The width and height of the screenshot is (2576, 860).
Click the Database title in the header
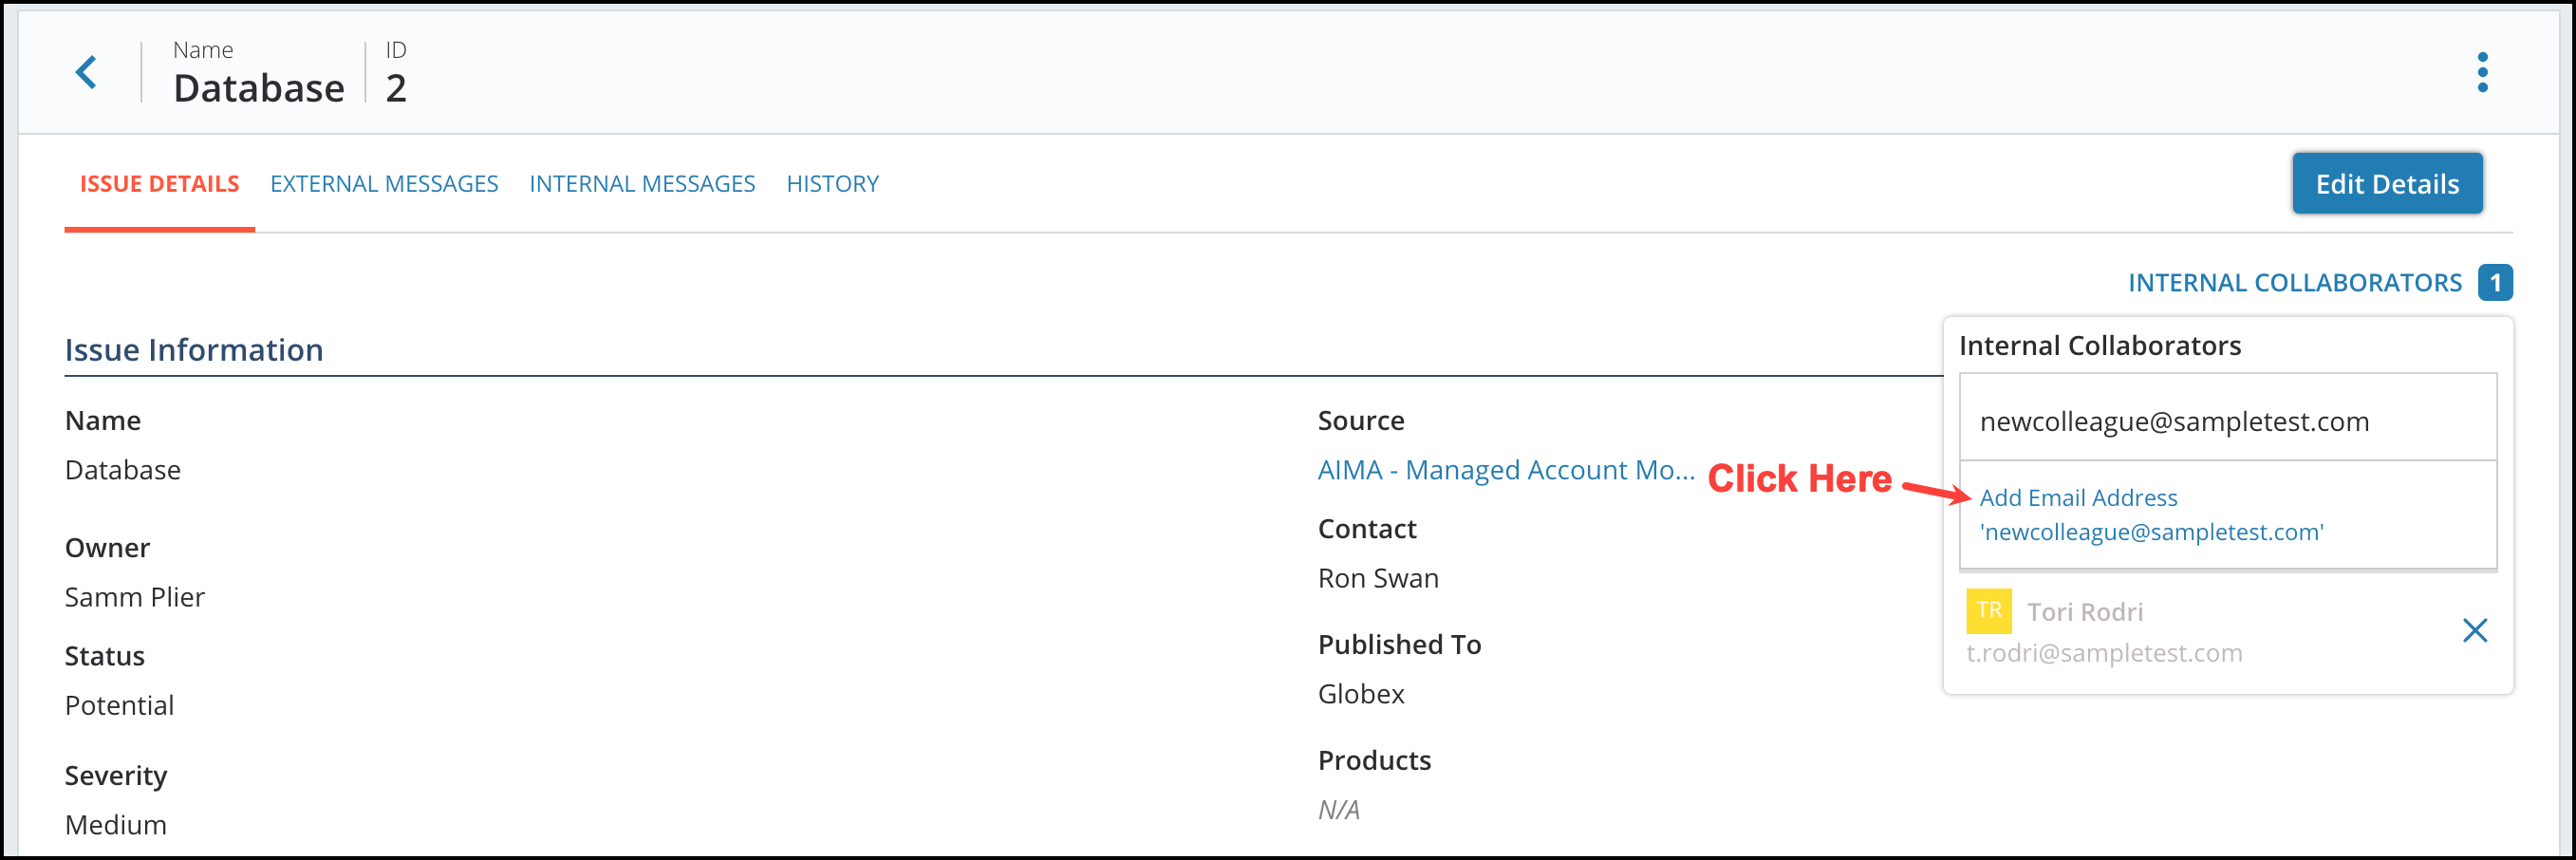pyautogui.click(x=259, y=88)
